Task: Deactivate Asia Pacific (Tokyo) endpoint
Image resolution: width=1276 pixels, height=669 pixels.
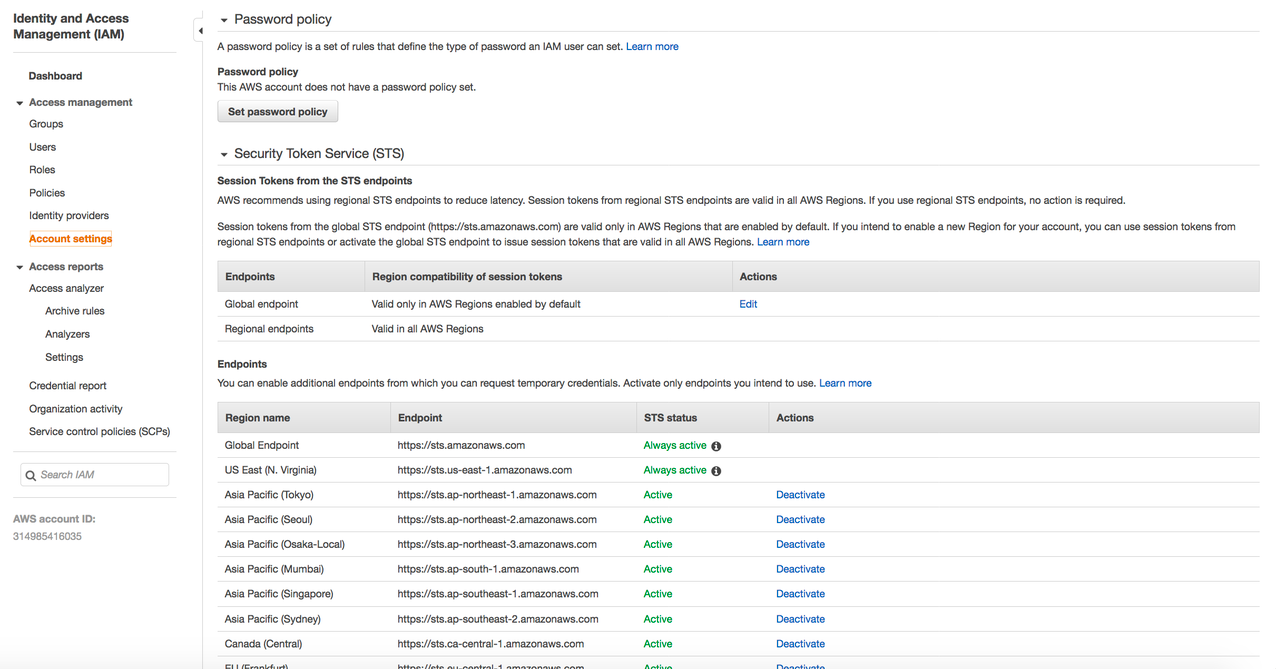Action: coord(800,495)
